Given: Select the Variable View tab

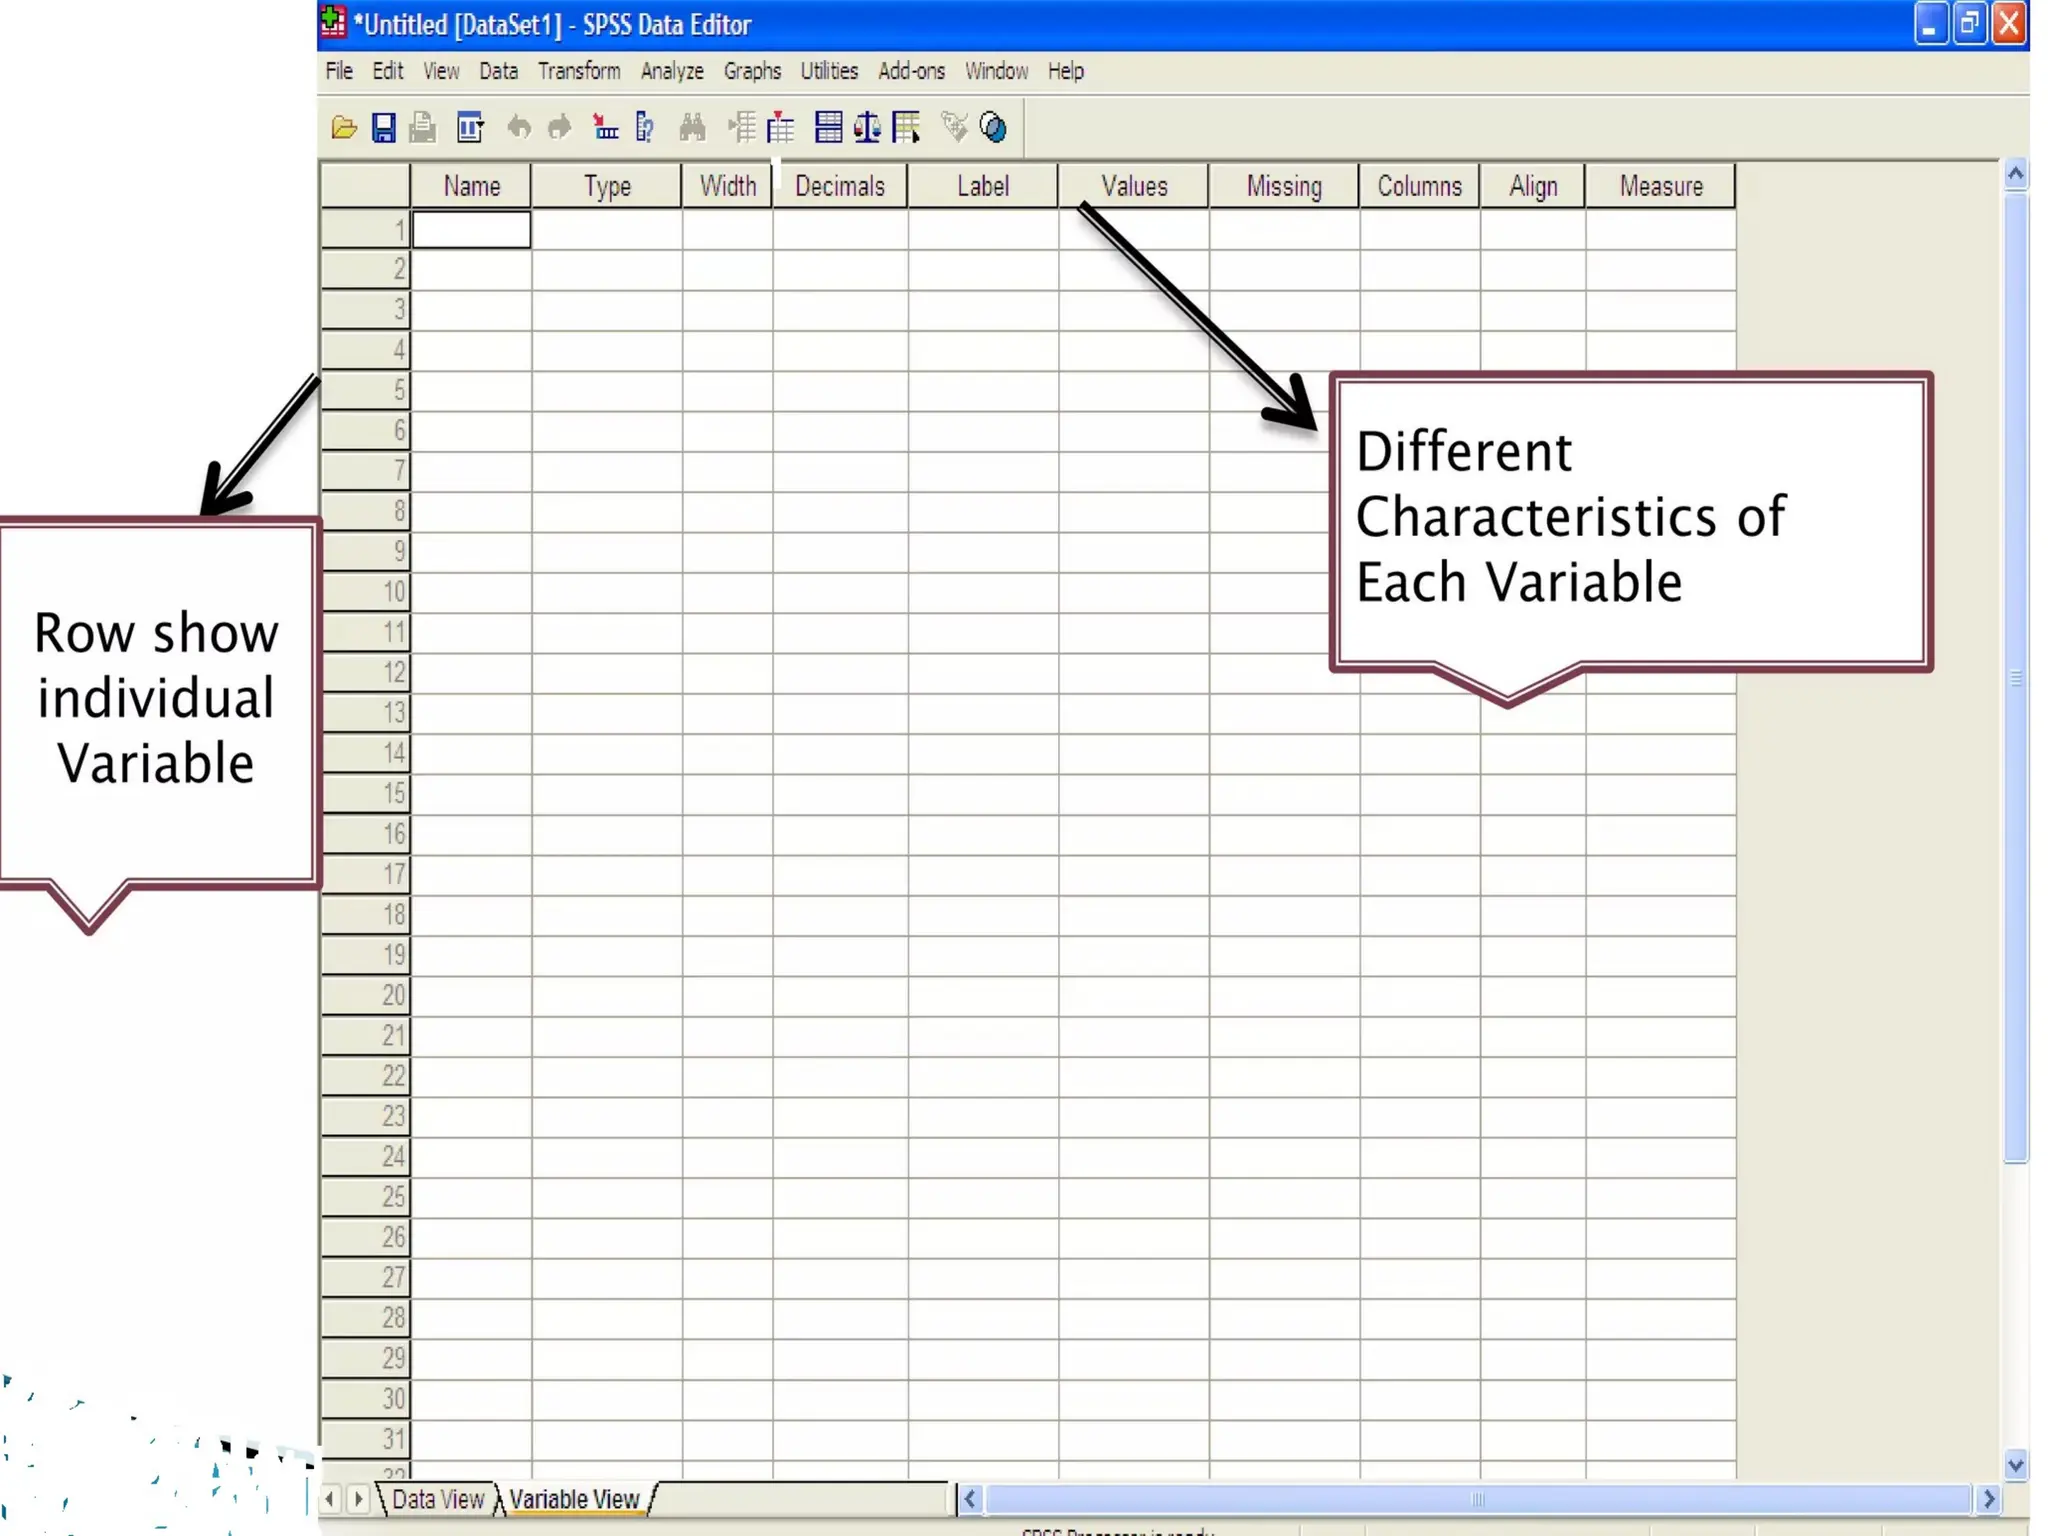Looking at the screenshot, I should (573, 1499).
